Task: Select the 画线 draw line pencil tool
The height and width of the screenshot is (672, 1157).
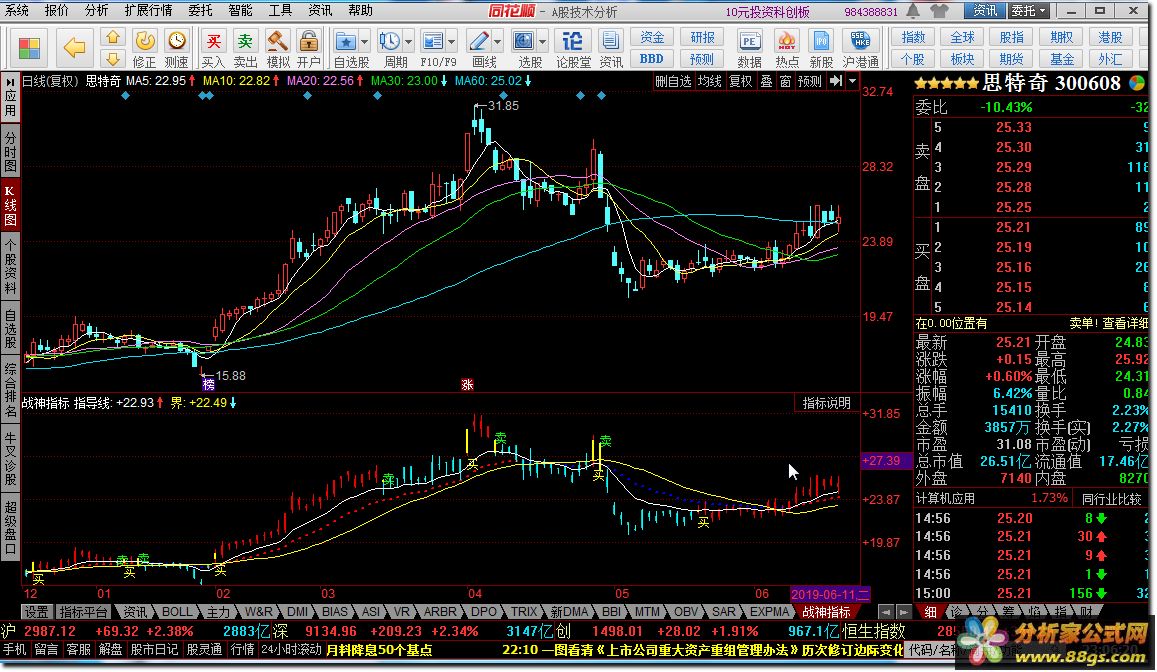Action: [478, 41]
